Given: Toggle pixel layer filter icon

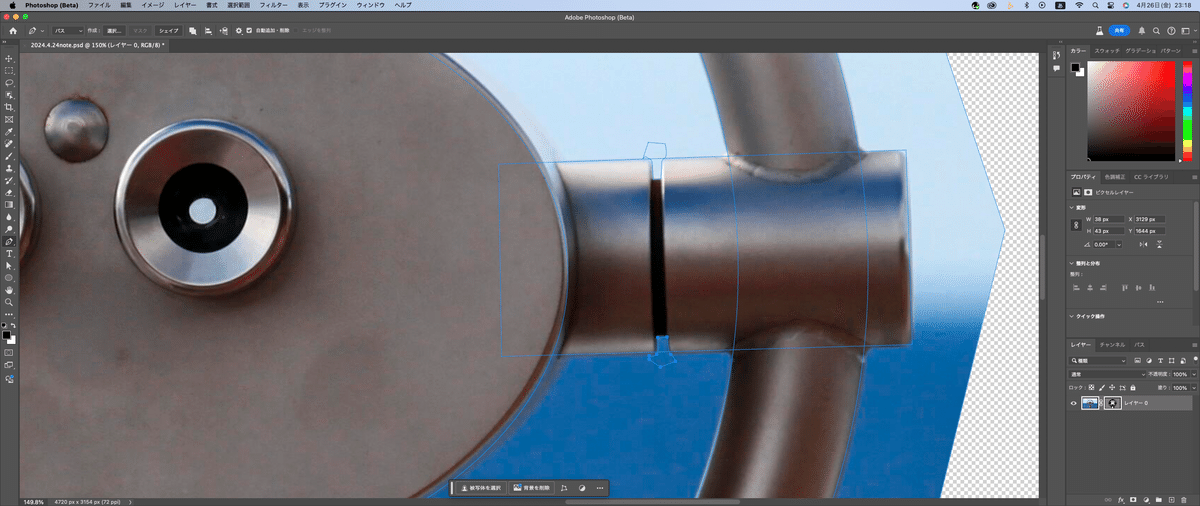Looking at the screenshot, I should pos(1137,360).
